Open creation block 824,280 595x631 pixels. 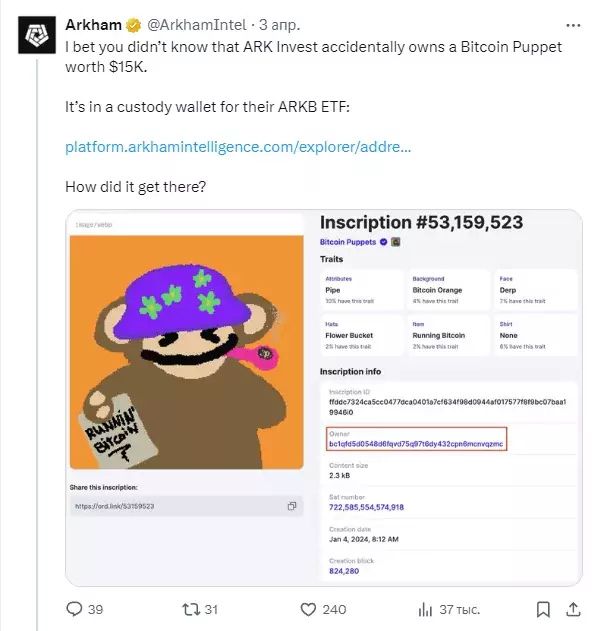[344, 571]
